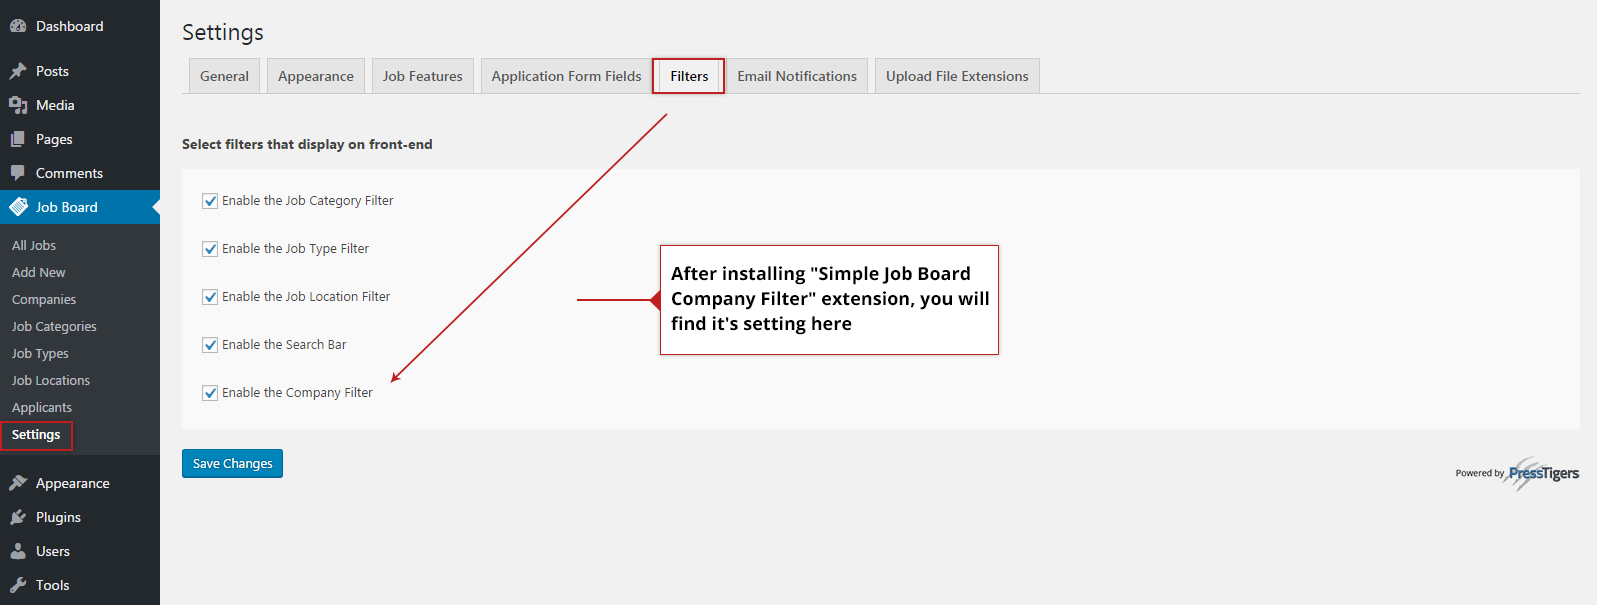This screenshot has width=1597, height=605.
Task: Click Add New under Job Board
Action: [x=39, y=272]
